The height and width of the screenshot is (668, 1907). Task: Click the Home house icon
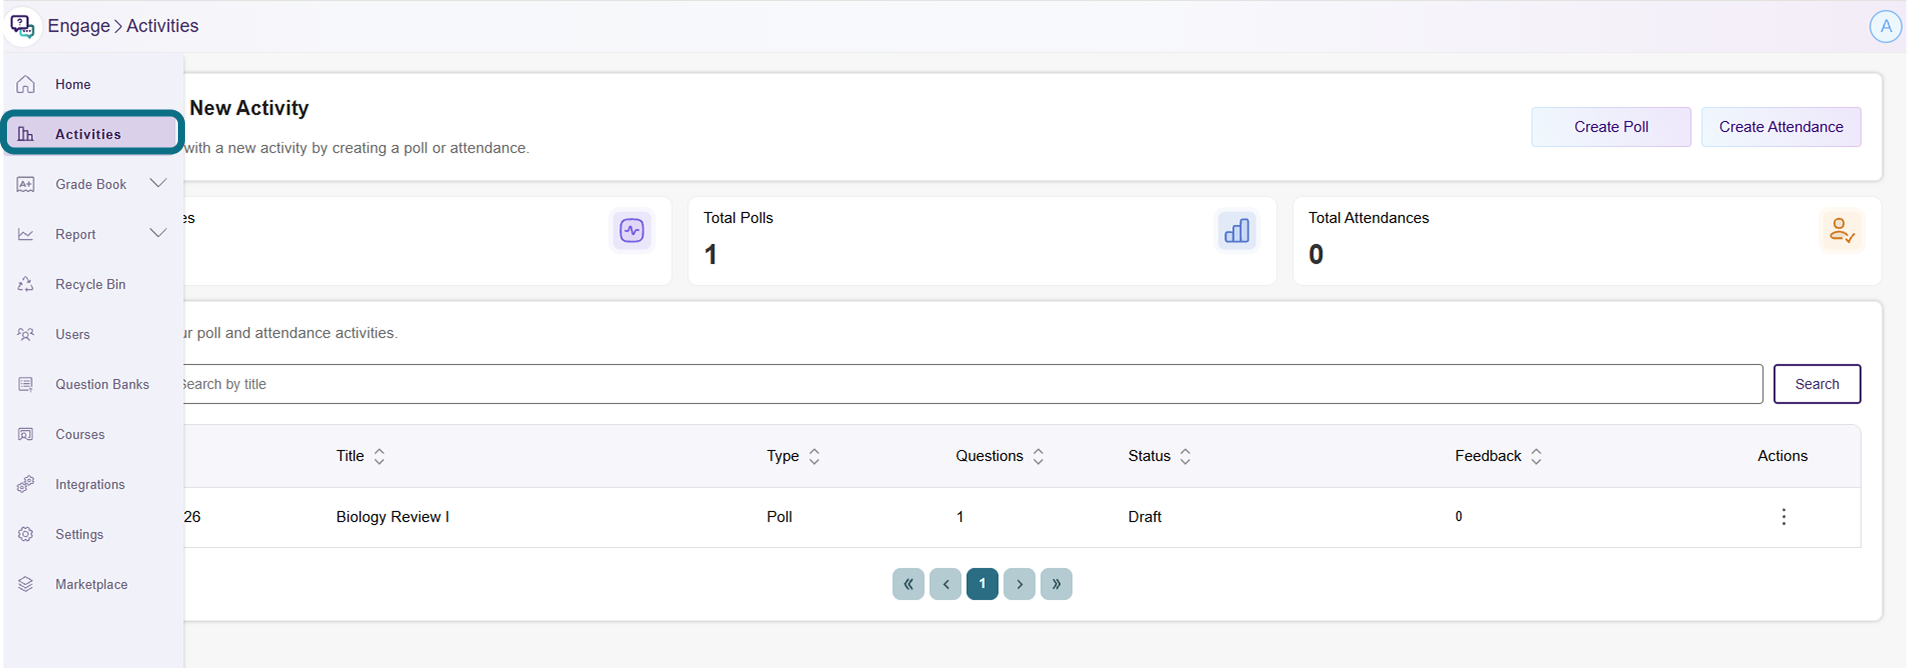coord(26,84)
